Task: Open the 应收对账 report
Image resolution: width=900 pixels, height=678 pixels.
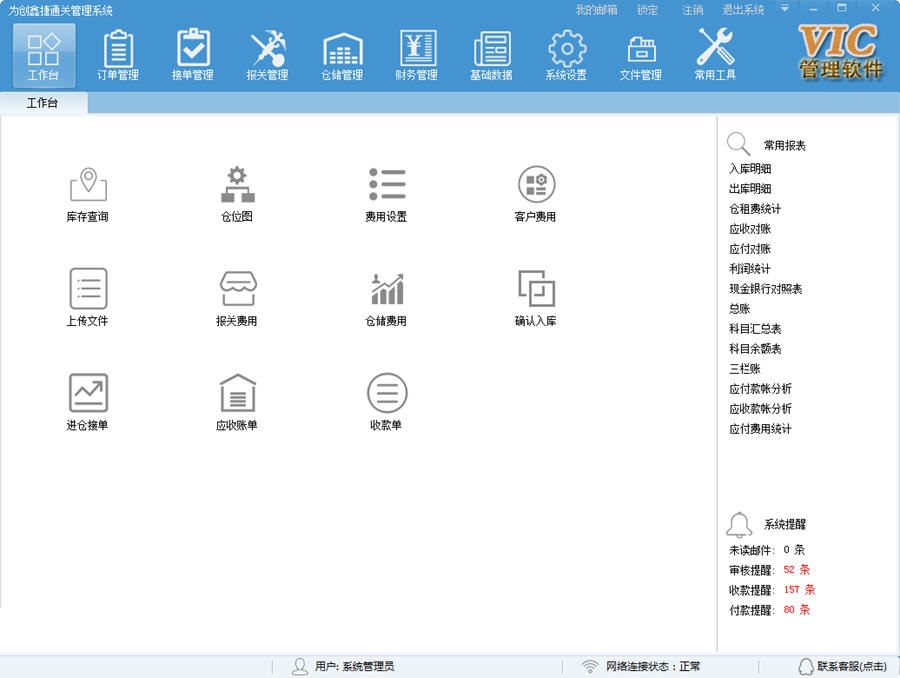Action: (750, 229)
